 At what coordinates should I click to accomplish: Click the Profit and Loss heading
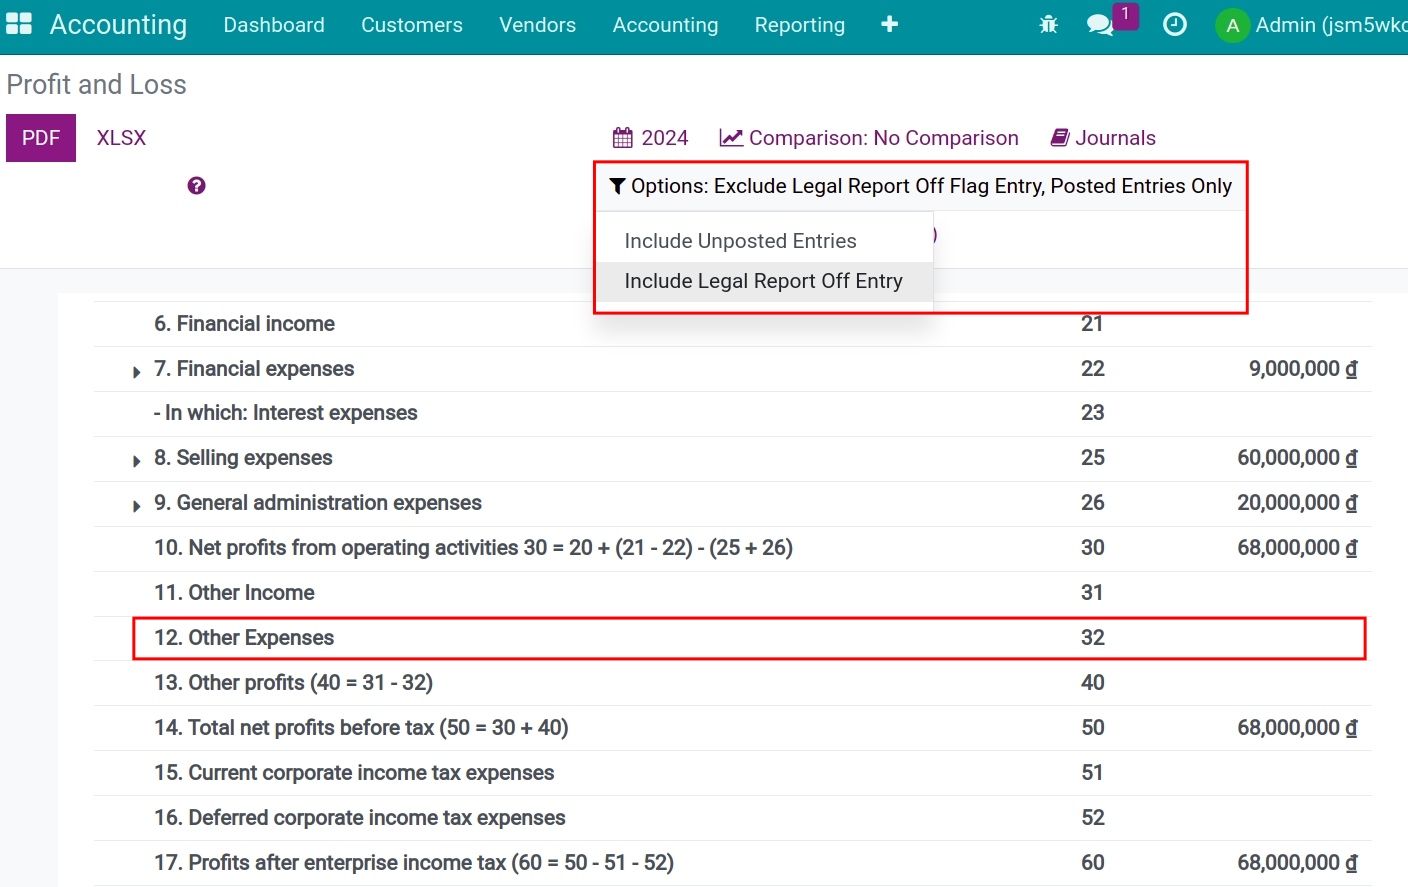[96, 85]
